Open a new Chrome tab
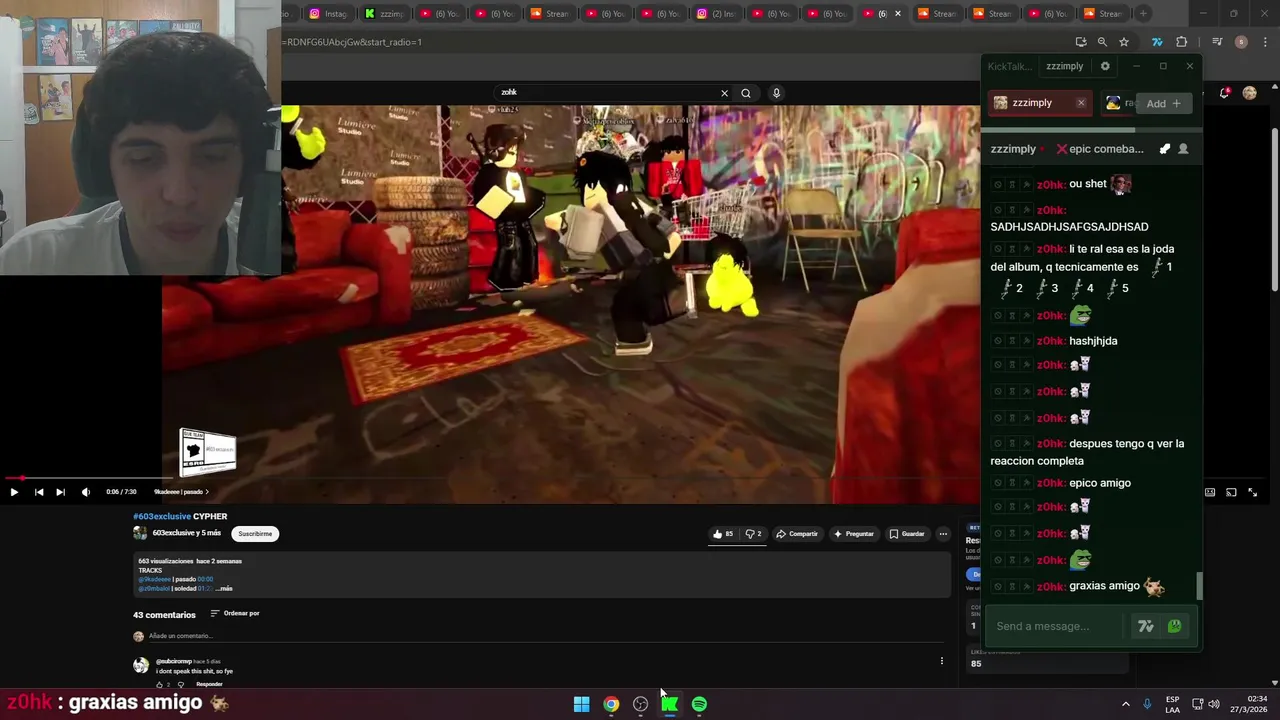Screen dimensions: 1280x720 (1143, 14)
